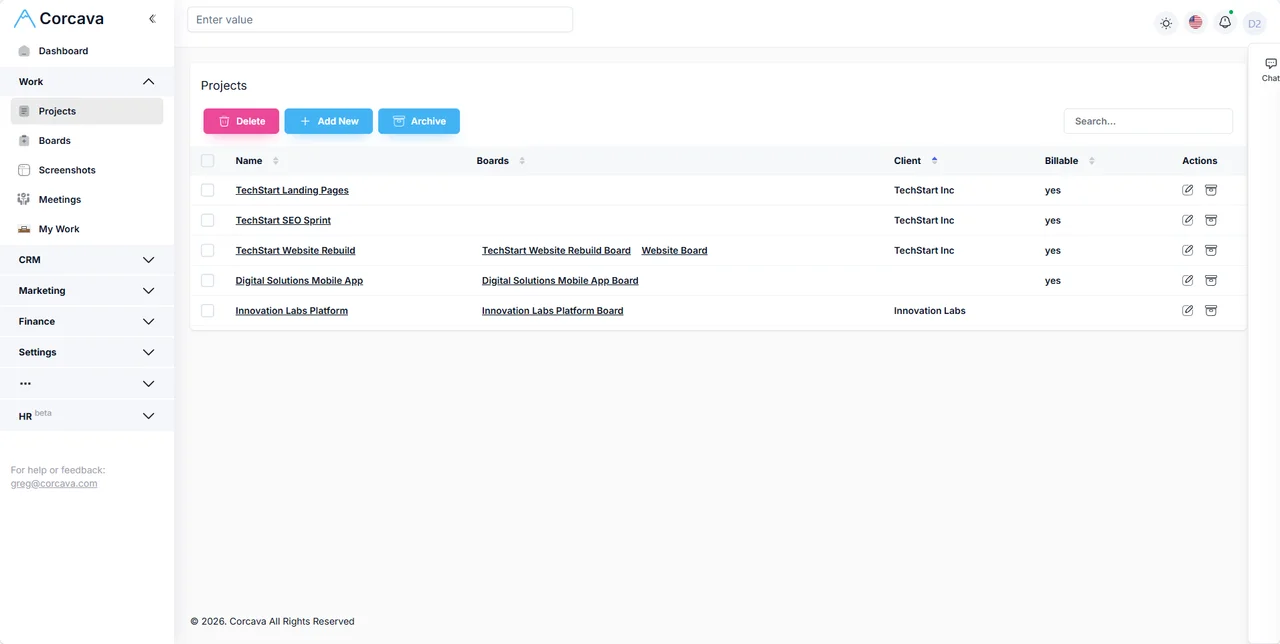This screenshot has width=1280, height=644.
Task: Open the Digital Solutions Mobile App project link
Action: click(x=299, y=280)
